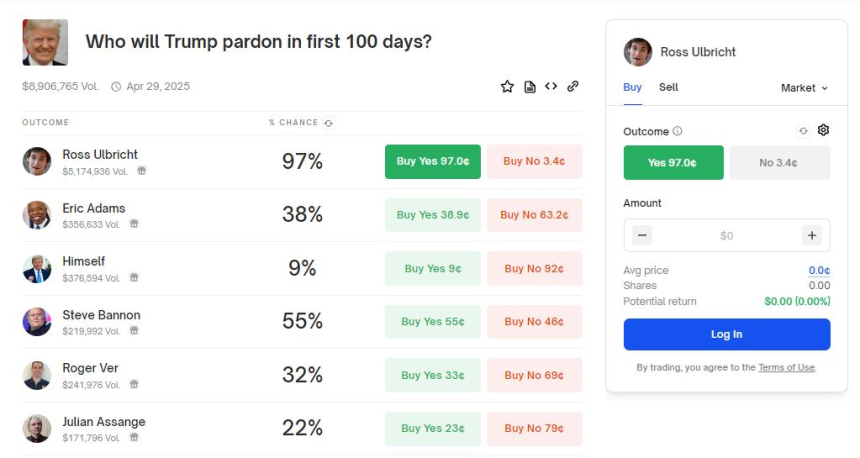Click the Amount input field
Screen dimensions: 860x458
click(726, 236)
